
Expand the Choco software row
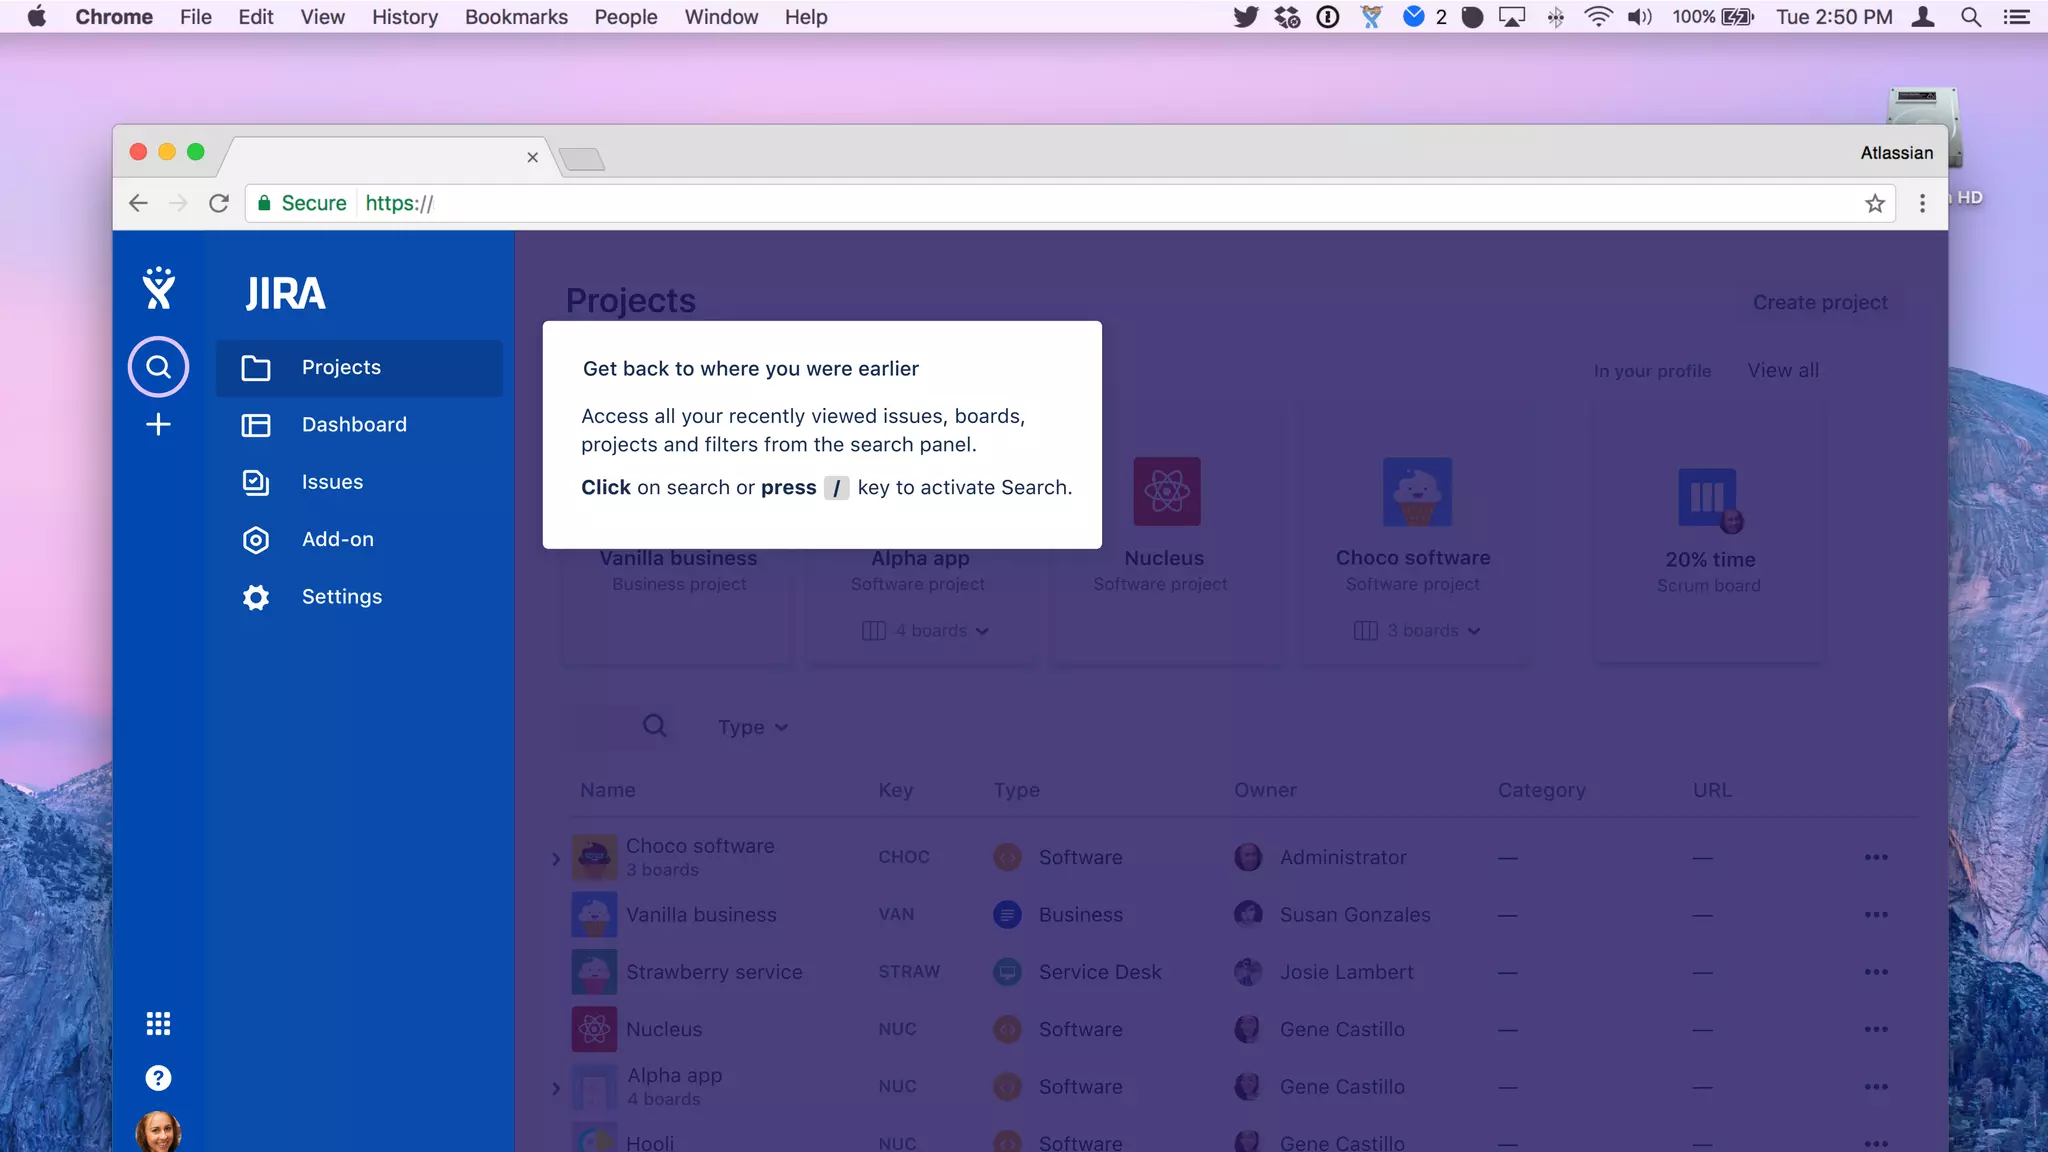point(556,858)
